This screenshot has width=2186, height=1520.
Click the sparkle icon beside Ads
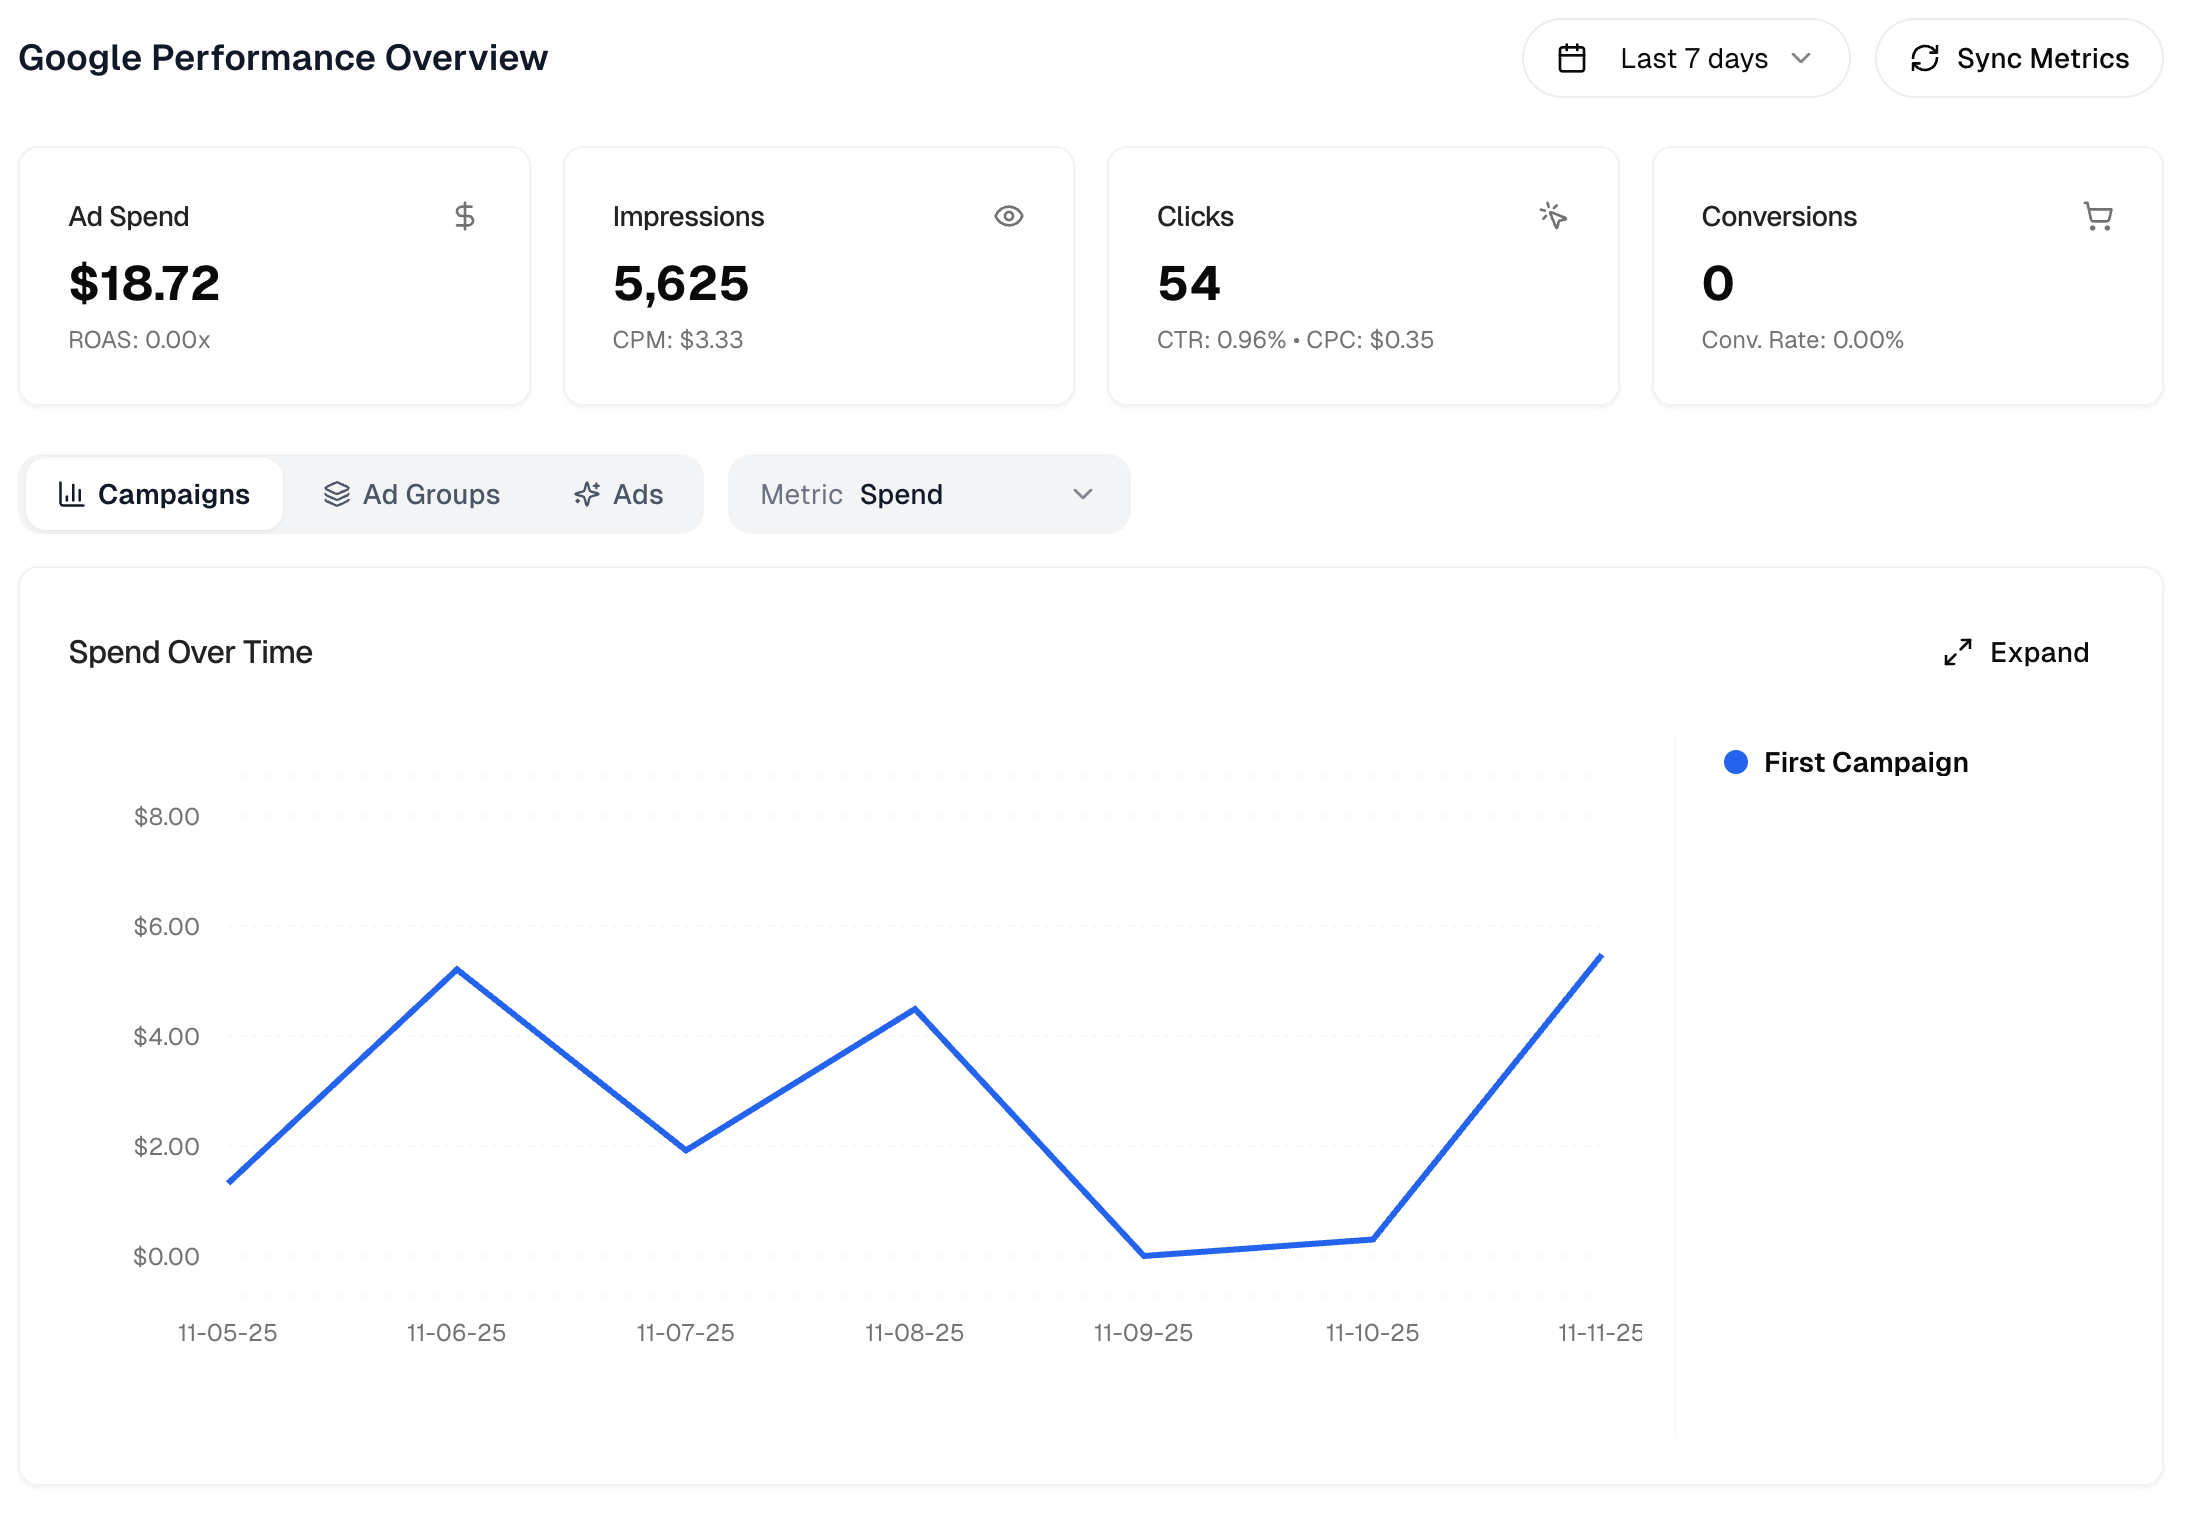(586, 493)
